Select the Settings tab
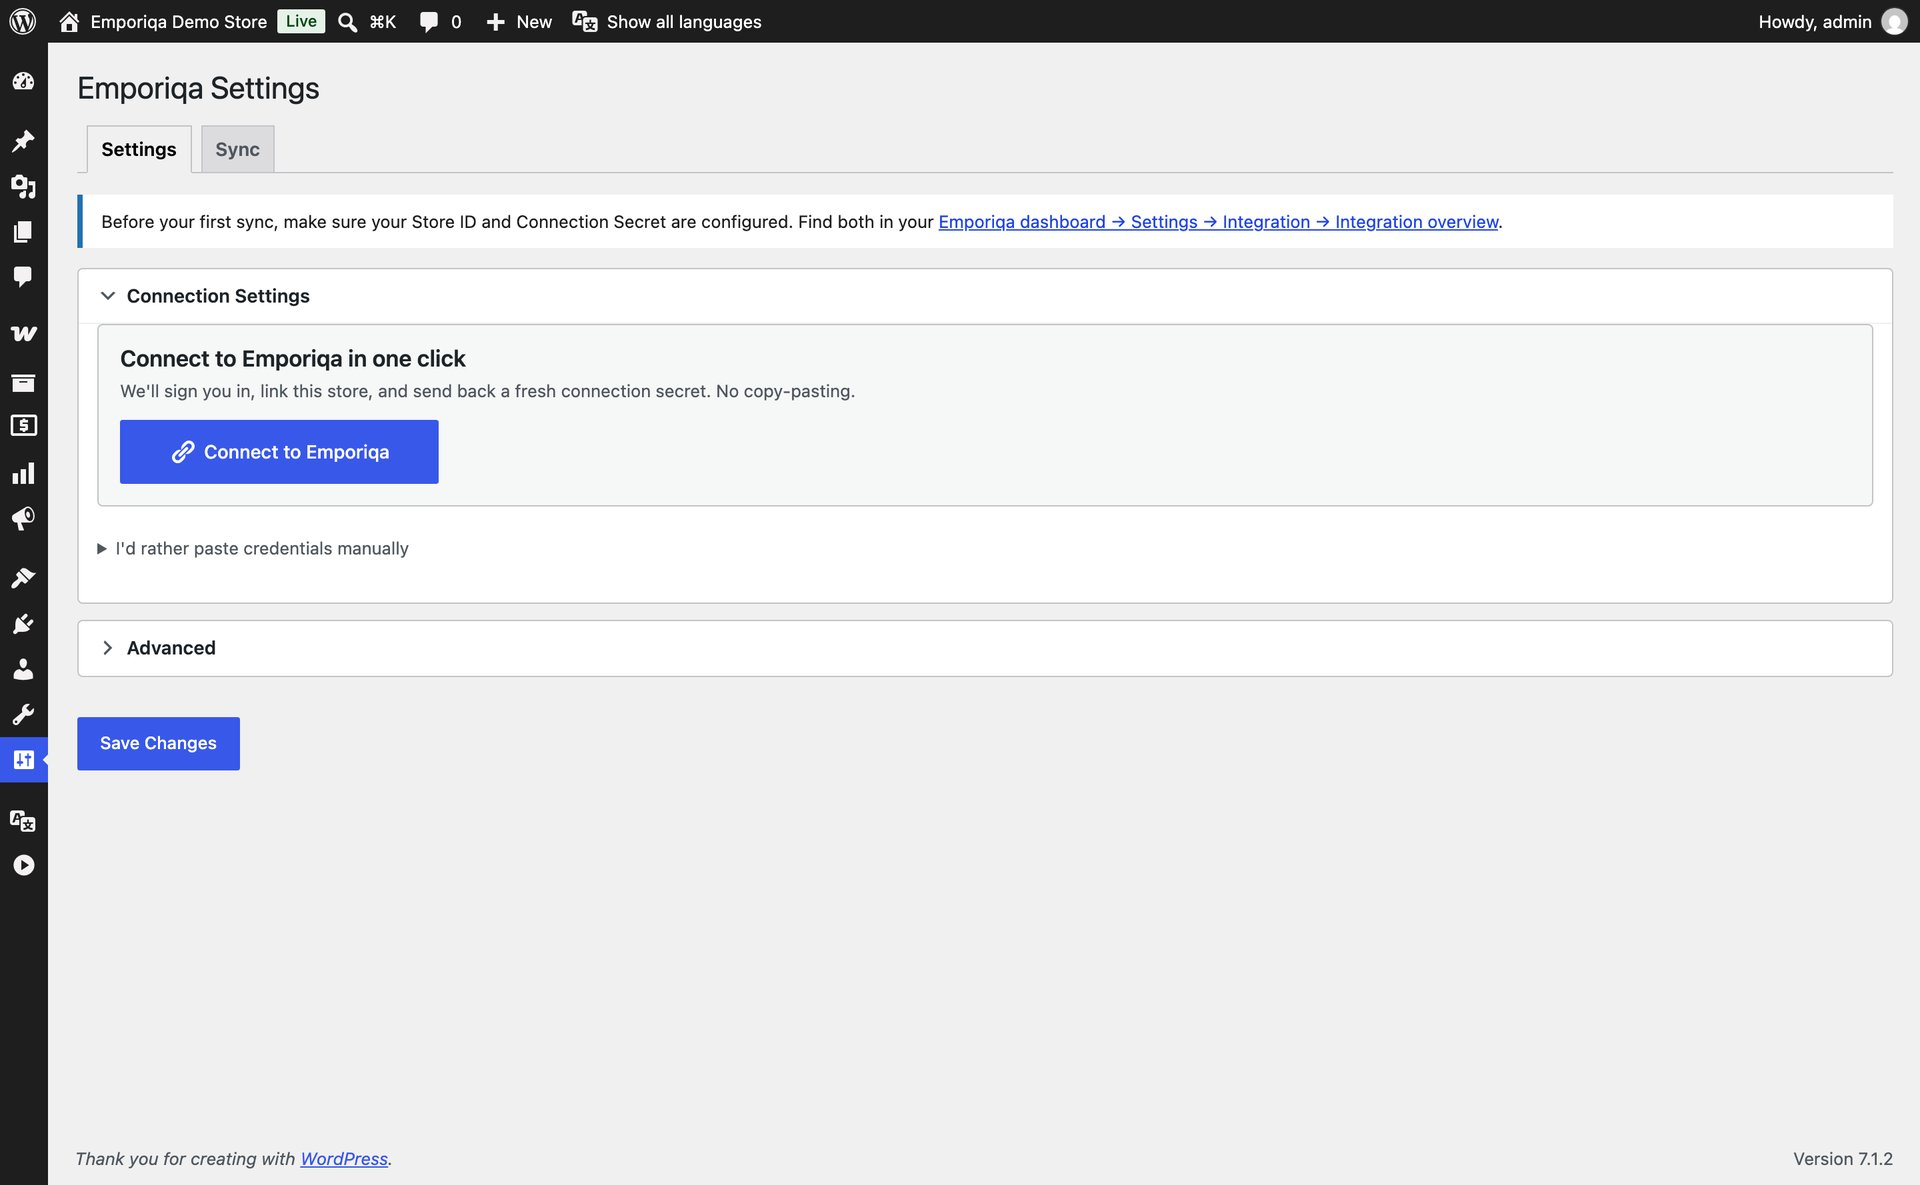This screenshot has height=1185, width=1920. (x=139, y=149)
